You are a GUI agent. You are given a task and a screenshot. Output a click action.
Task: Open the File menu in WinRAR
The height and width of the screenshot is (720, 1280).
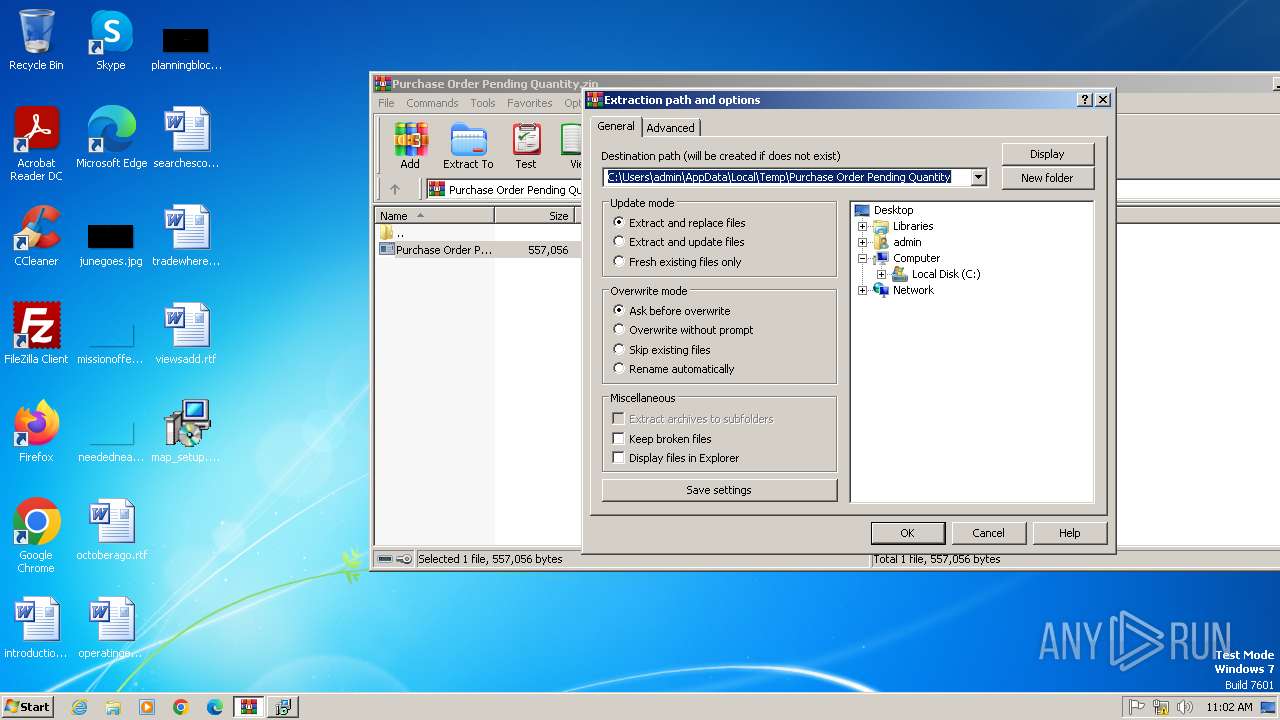click(386, 103)
